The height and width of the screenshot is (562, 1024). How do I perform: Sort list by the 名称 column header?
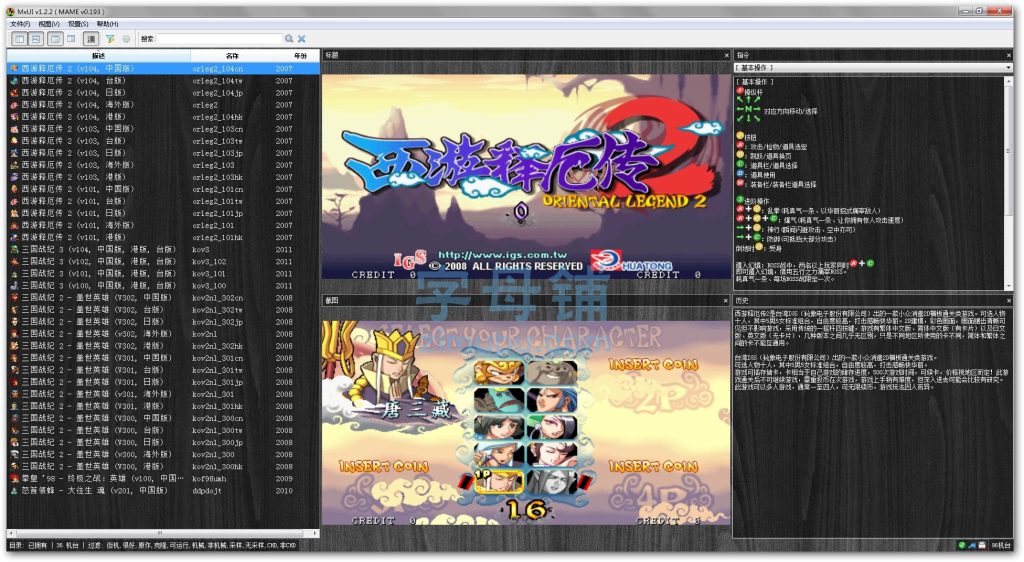232,56
